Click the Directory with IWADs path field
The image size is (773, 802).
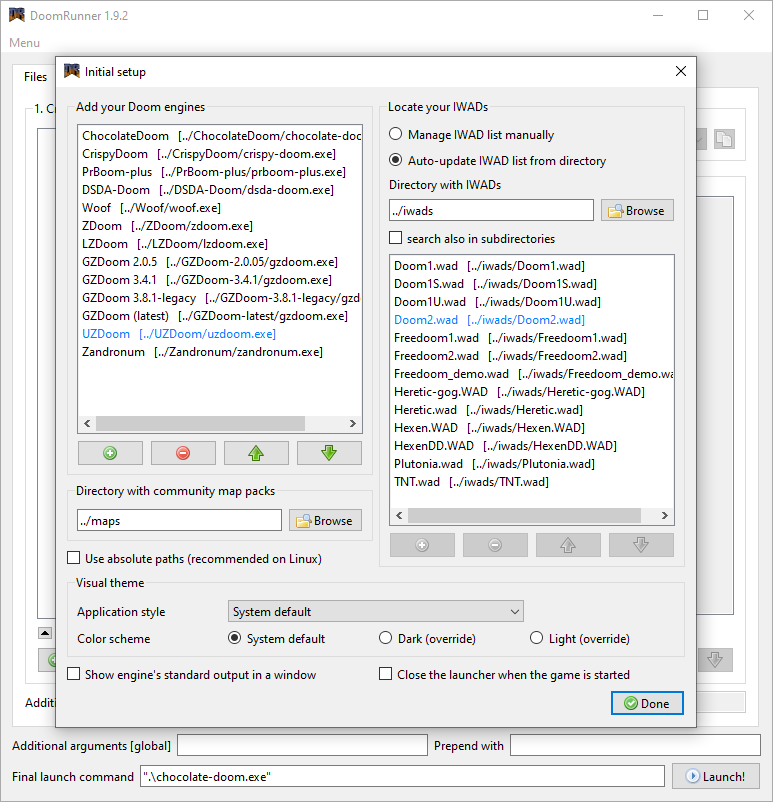tap(491, 211)
